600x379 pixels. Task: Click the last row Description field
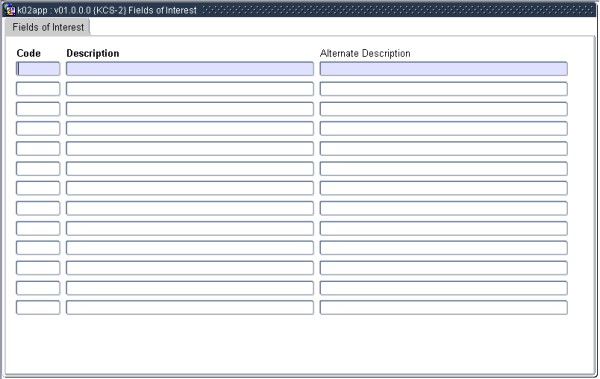point(190,308)
